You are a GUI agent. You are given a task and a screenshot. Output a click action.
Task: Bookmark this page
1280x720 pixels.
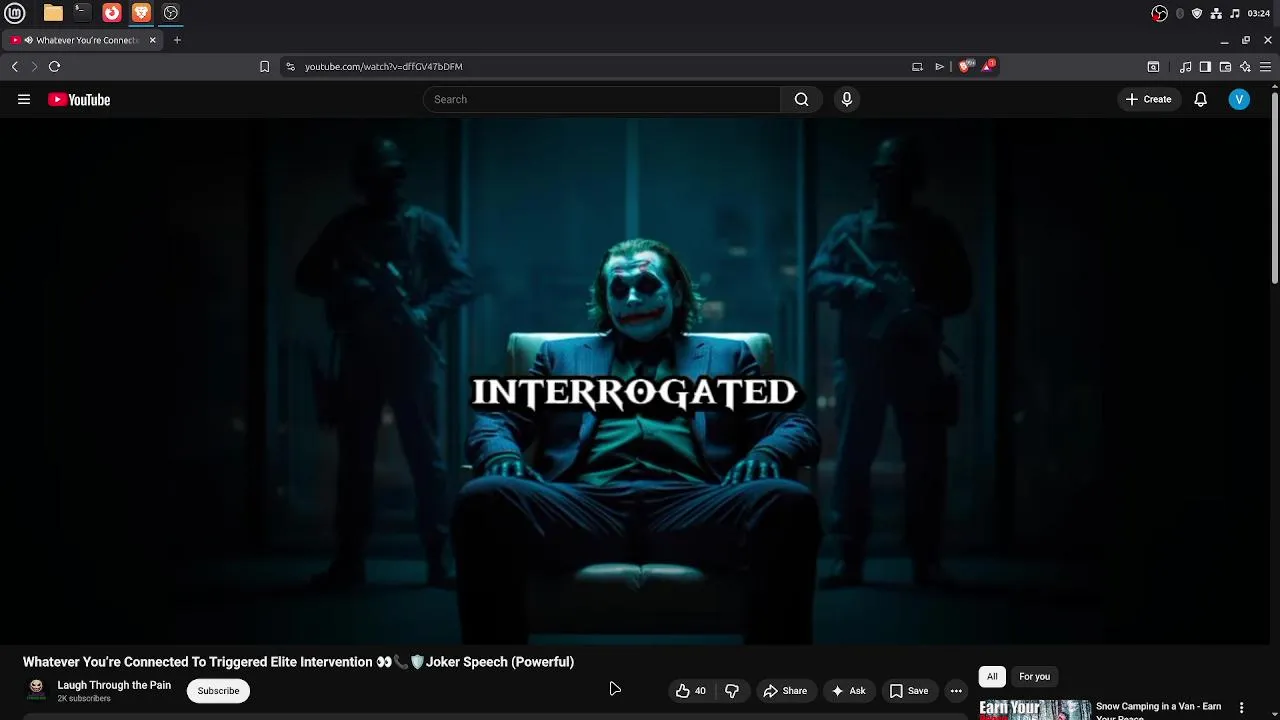(x=264, y=67)
